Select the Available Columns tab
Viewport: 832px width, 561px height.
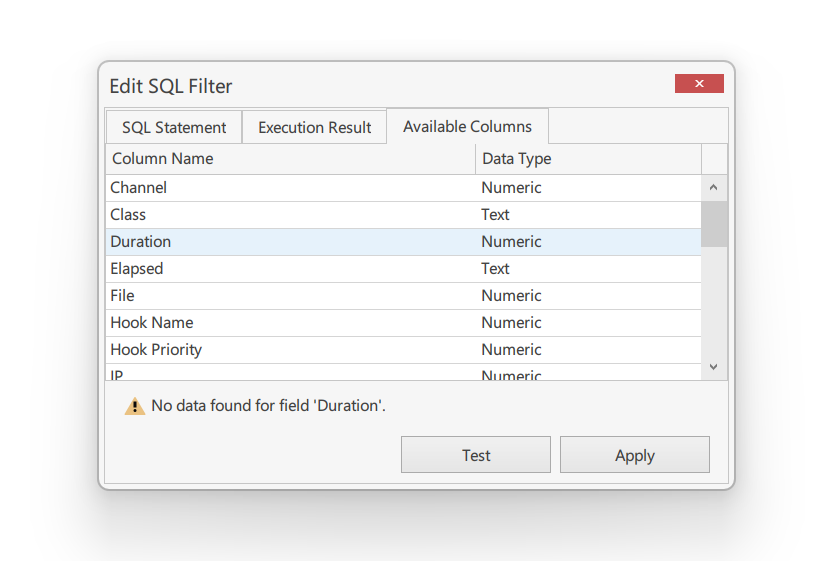[x=467, y=126]
